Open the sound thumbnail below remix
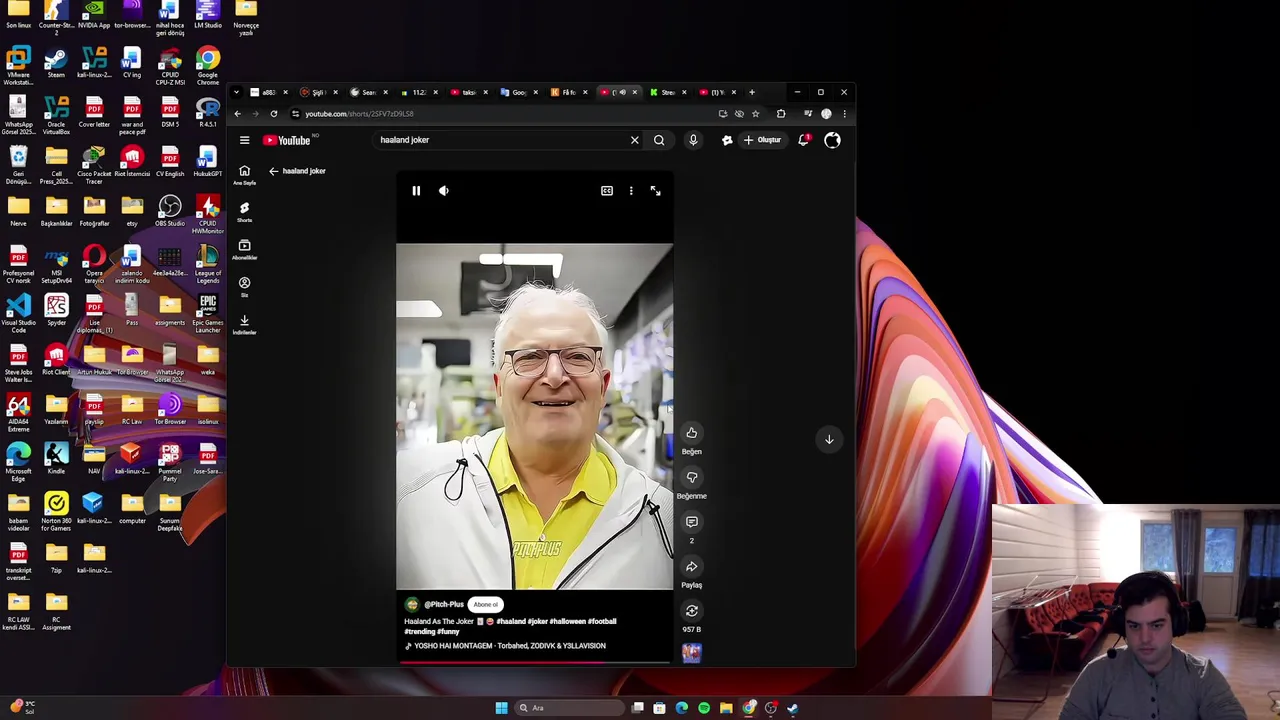 (x=691, y=653)
